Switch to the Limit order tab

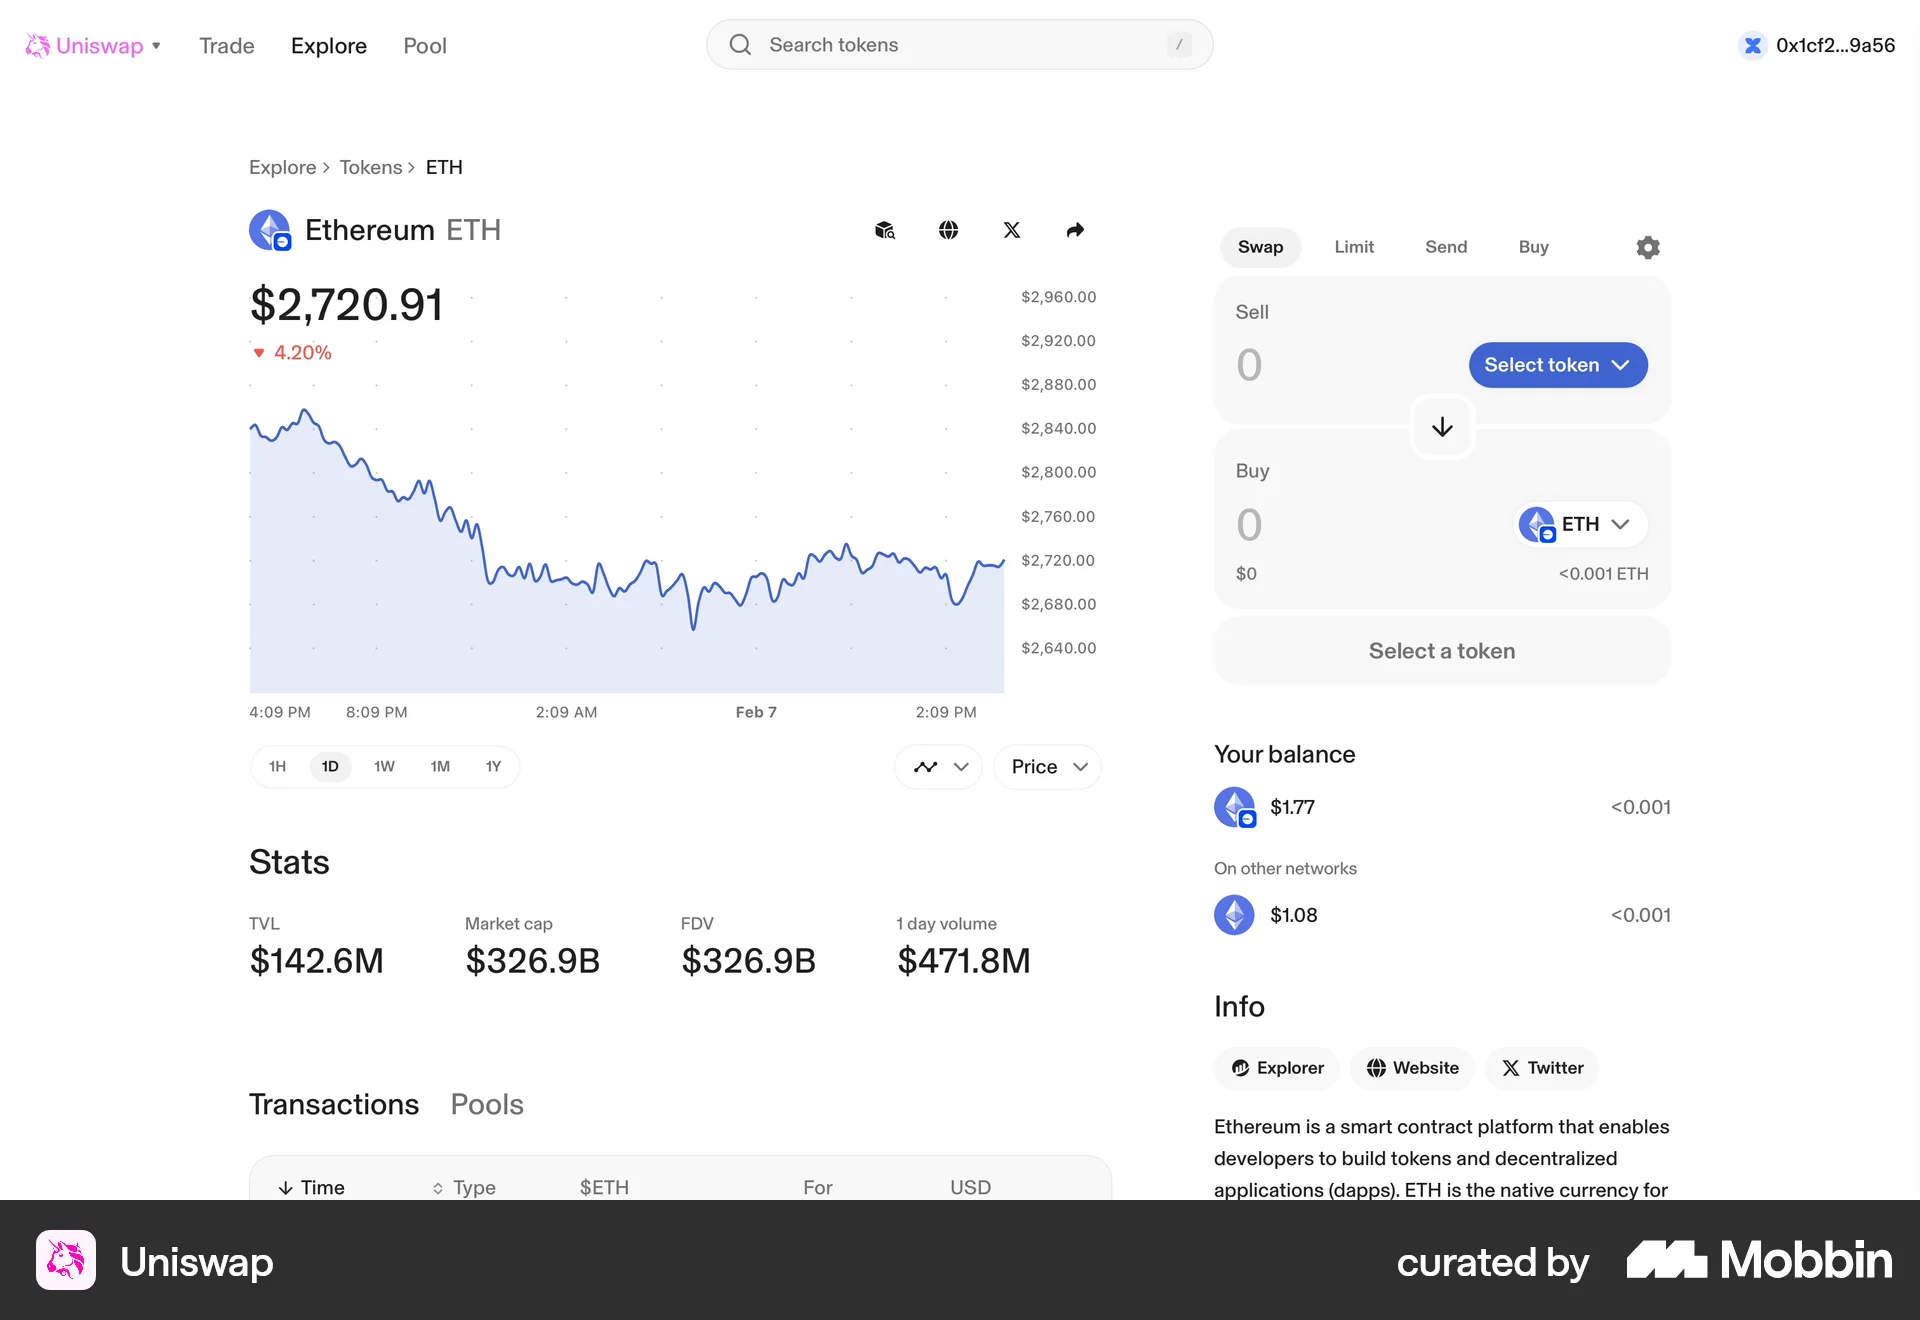point(1354,247)
